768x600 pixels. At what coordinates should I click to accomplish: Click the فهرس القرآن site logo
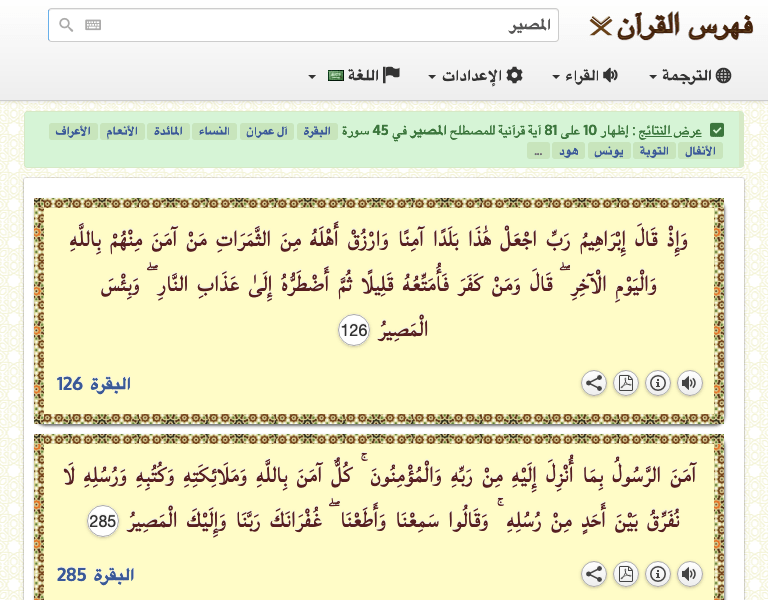(671, 25)
